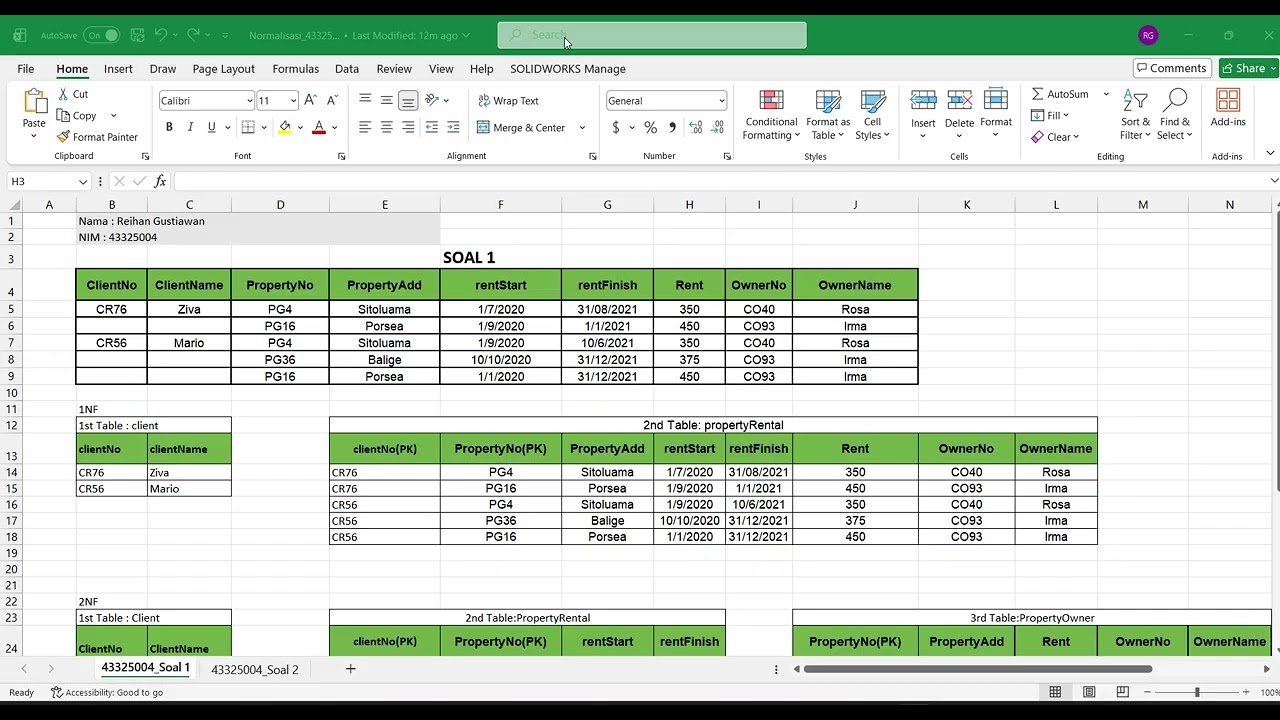This screenshot has width=1280, height=720.
Task: Apply Percent Style
Action: (651, 127)
